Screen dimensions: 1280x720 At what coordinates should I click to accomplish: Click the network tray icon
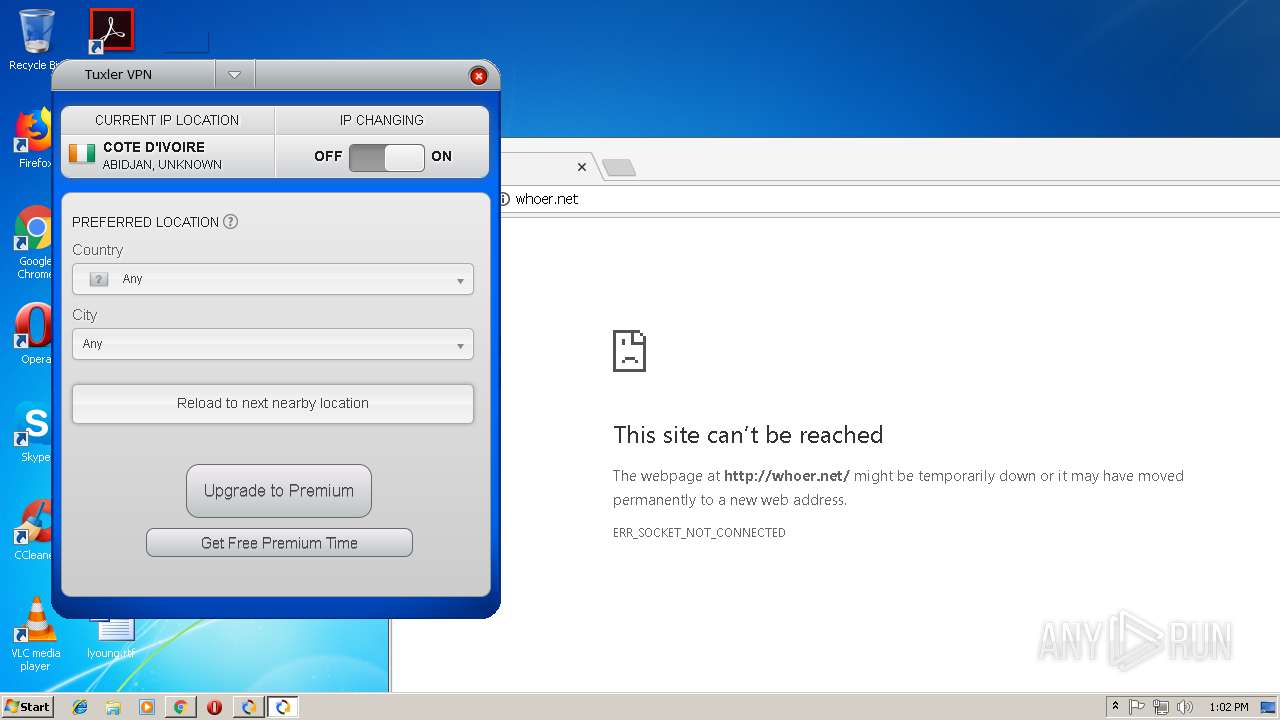(1161, 707)
